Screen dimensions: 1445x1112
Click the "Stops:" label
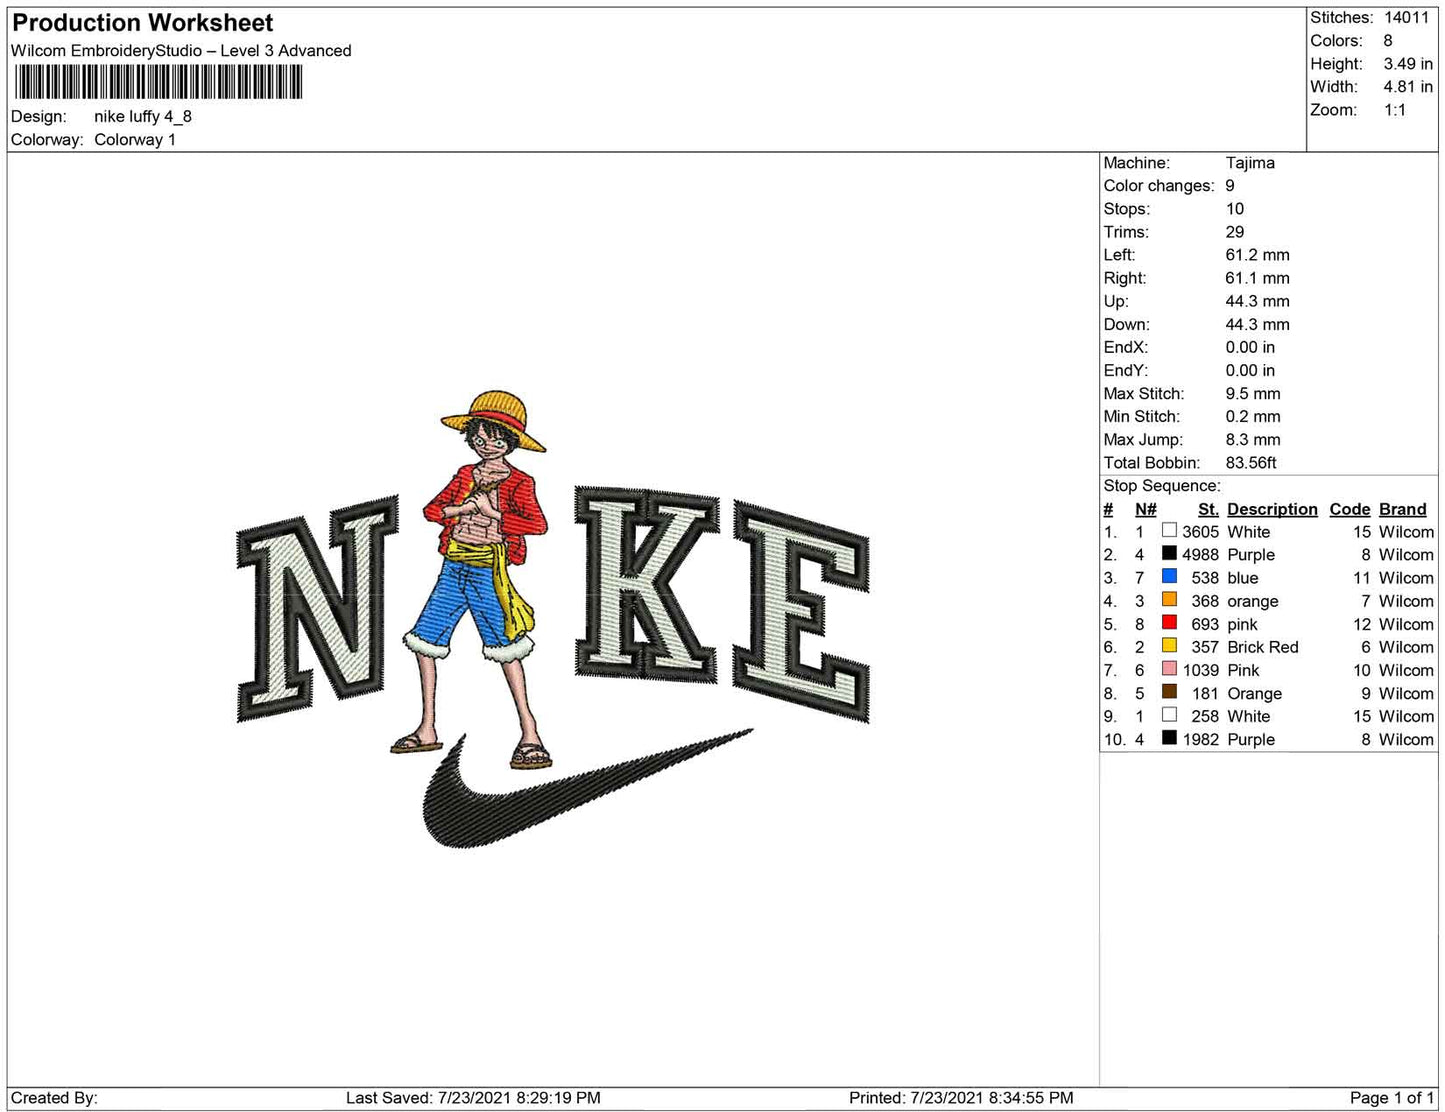coord(1127,209)
